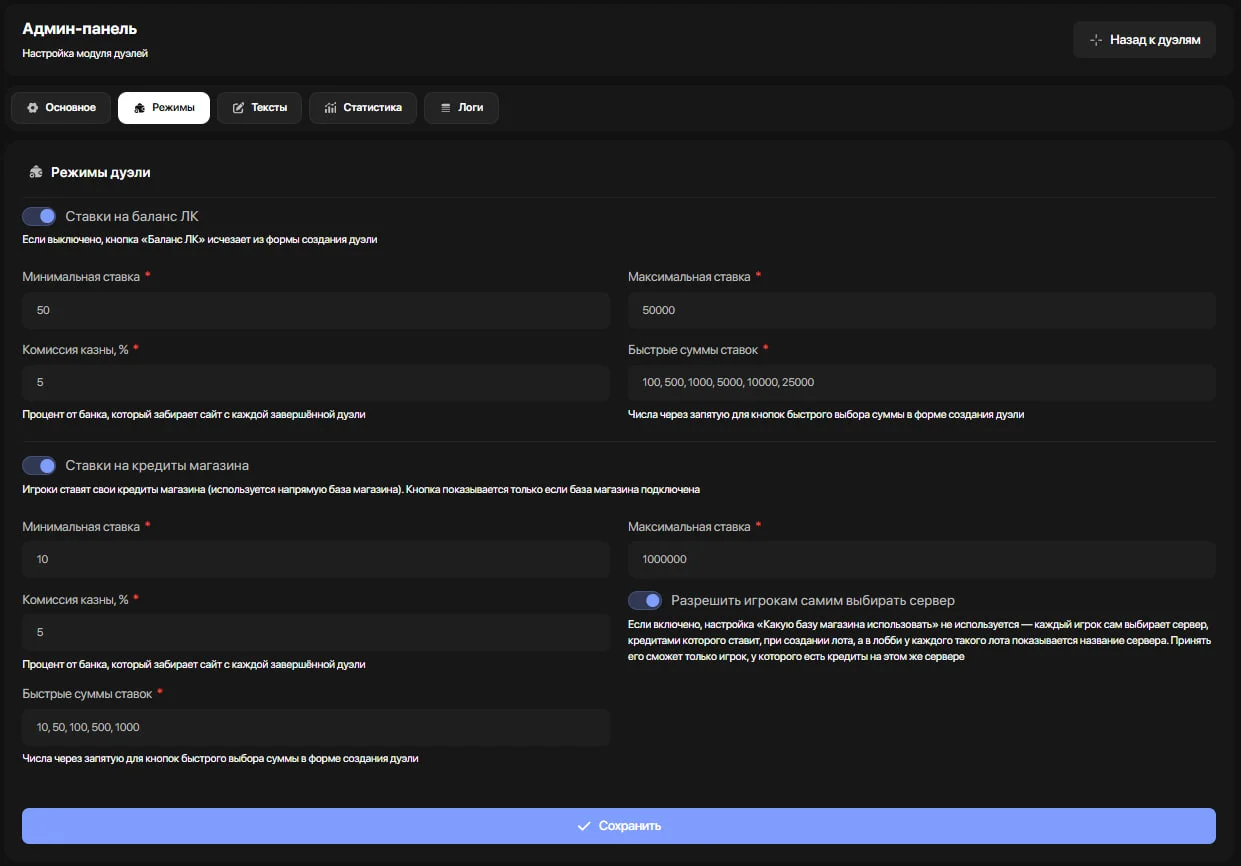The image size is (1241, 866).
Task: Click the Ставки на баланс ЛК label
Action: 132,216
